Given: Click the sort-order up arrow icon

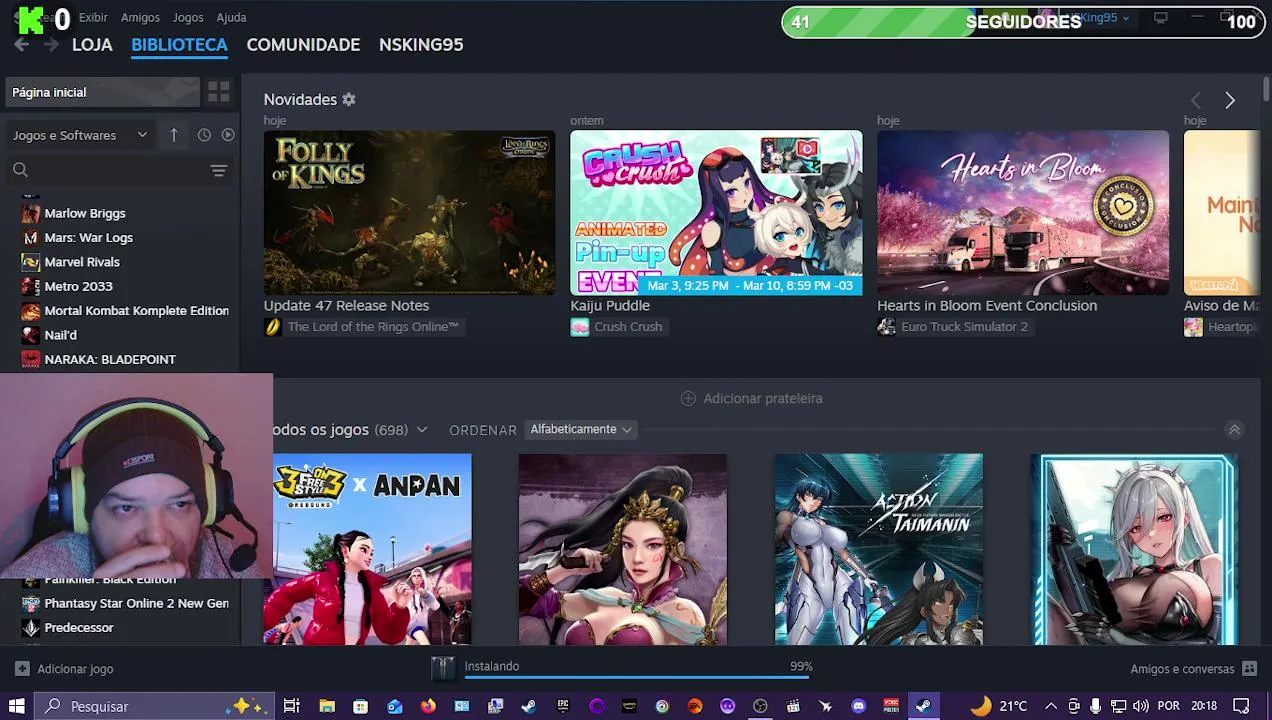Looking at the screenshot, I should tap(173, 135).
